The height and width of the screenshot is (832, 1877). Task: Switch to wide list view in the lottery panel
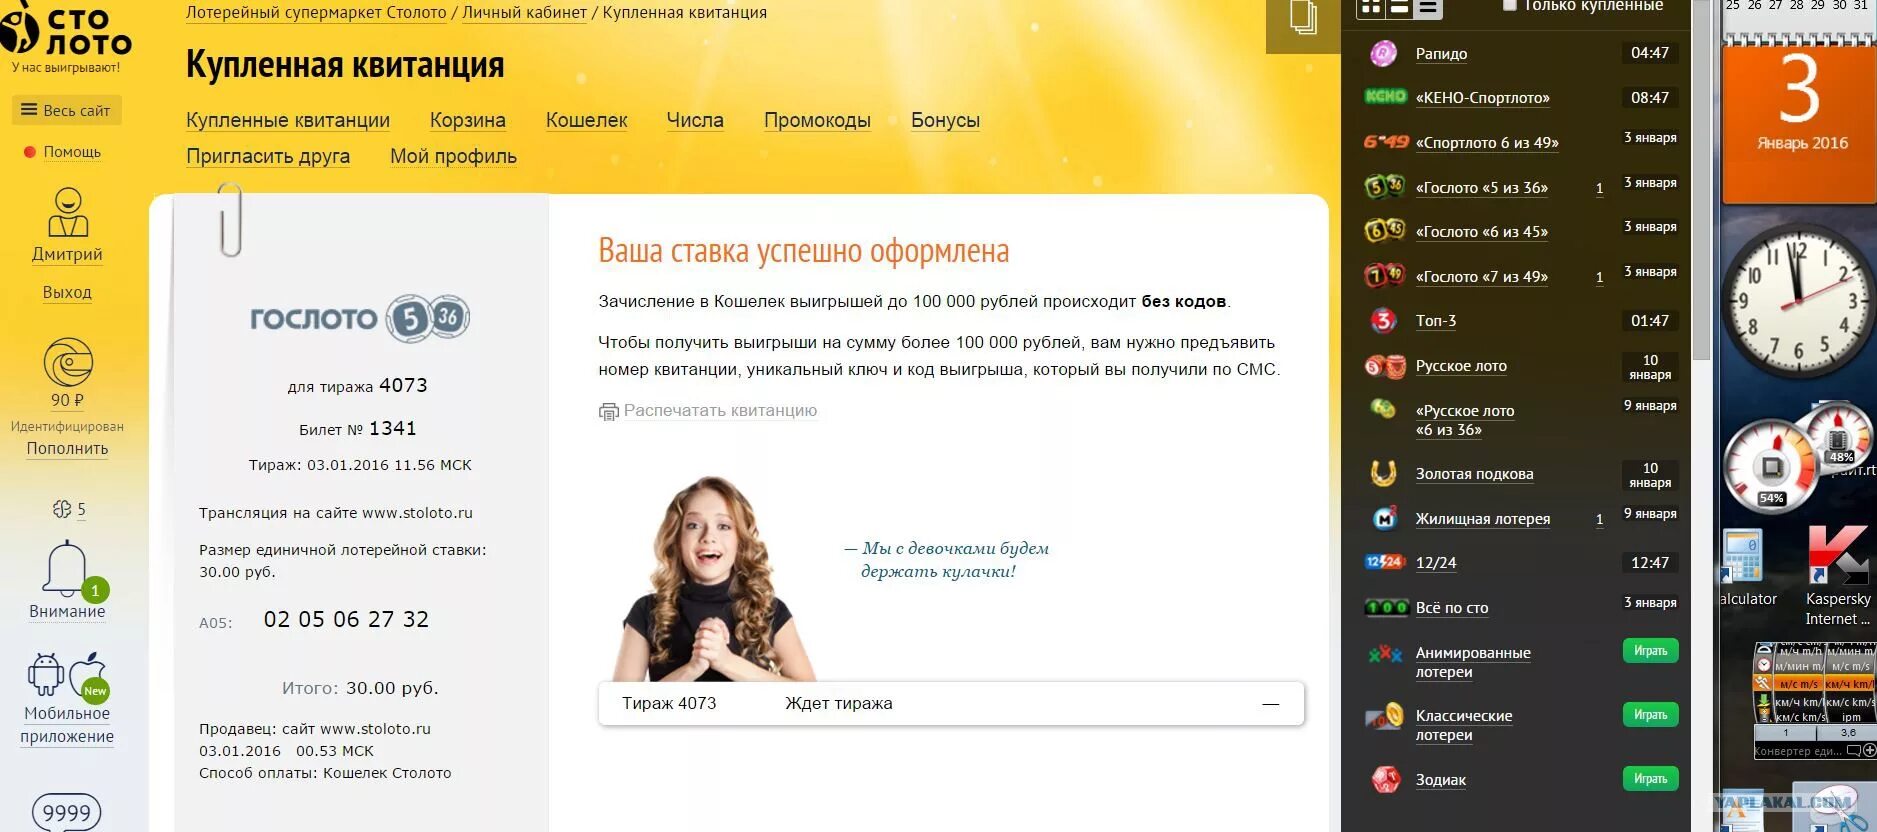(x=1399, y=8)
